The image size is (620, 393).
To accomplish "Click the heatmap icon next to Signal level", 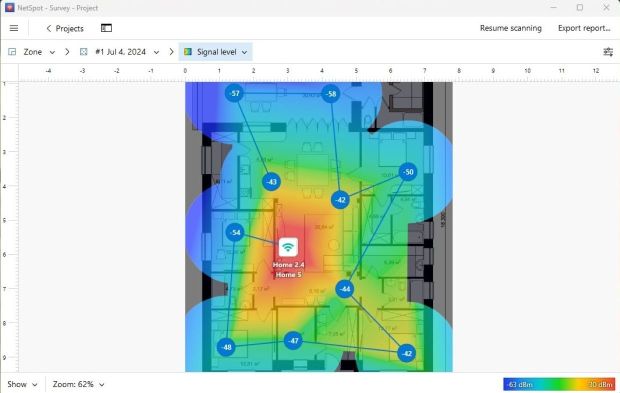I will click(x=188, y=52).
